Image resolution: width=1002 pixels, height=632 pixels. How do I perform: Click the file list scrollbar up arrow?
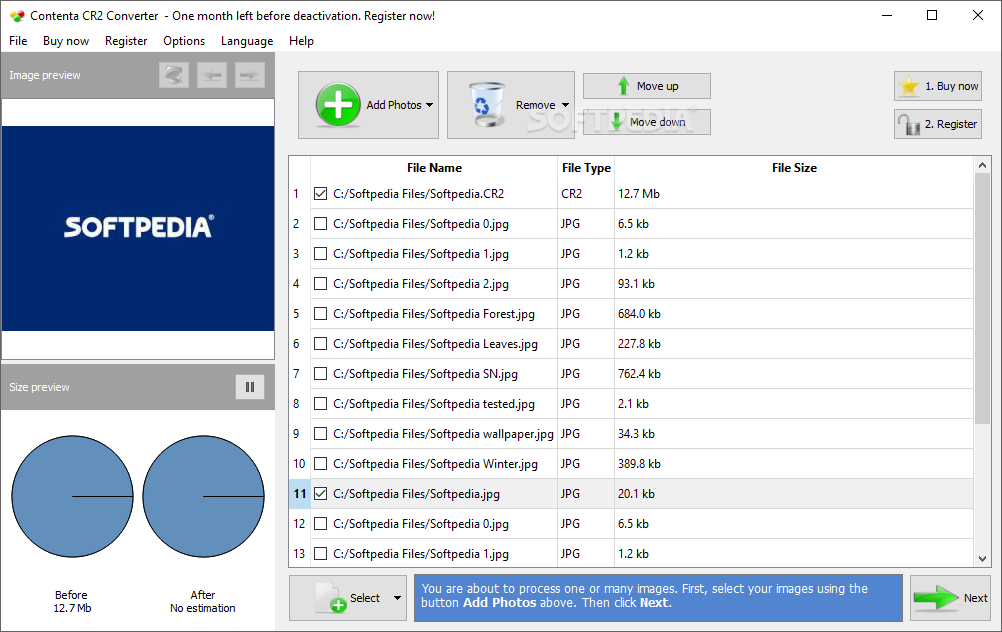click(982, 166)
